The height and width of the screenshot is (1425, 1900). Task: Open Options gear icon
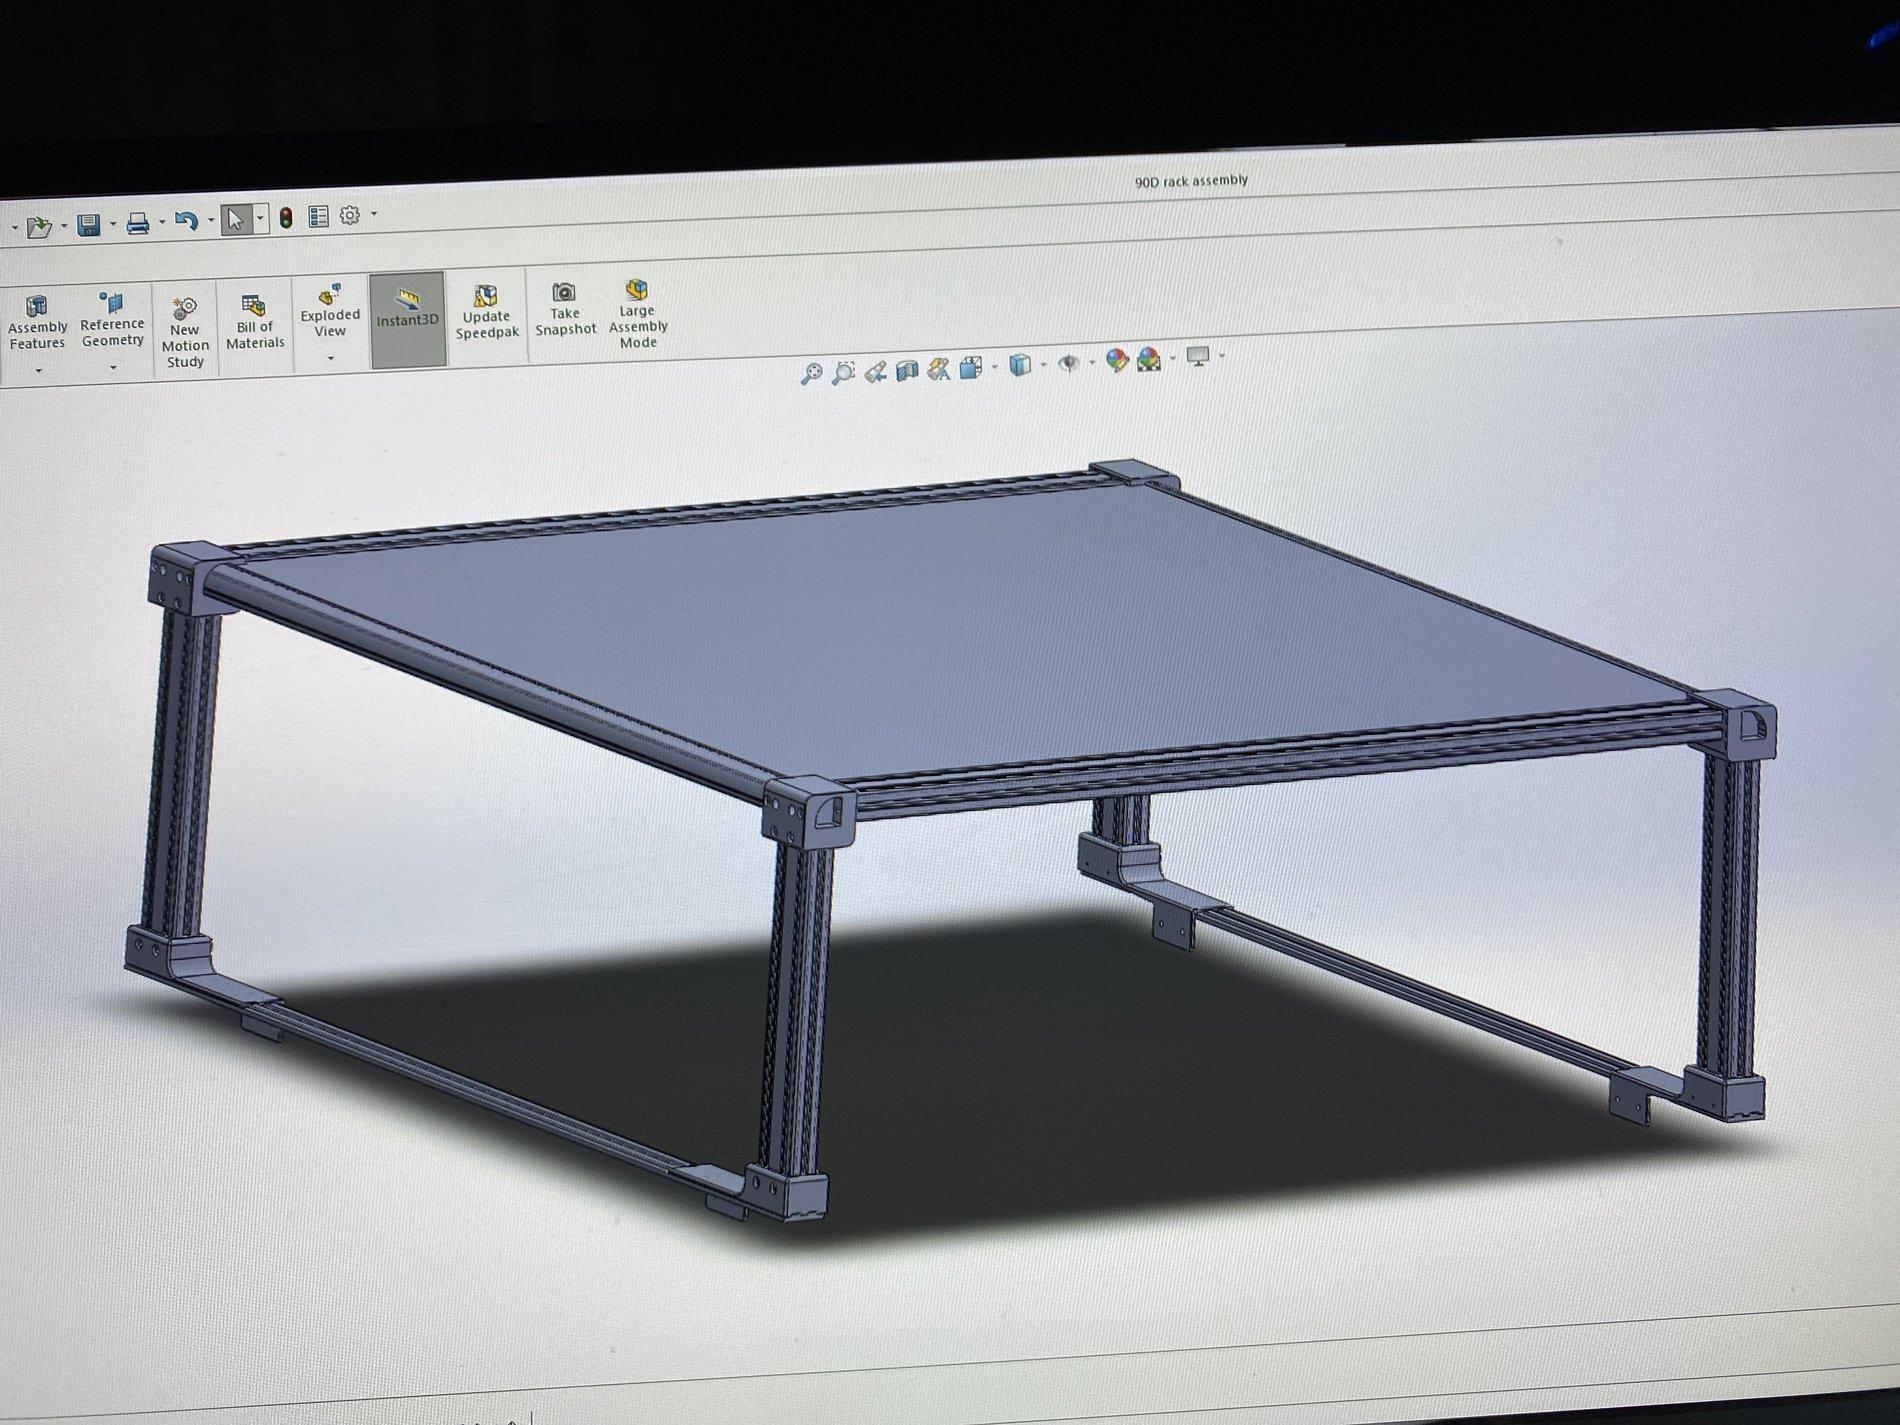pyautogui.click(x=350, y=215)
